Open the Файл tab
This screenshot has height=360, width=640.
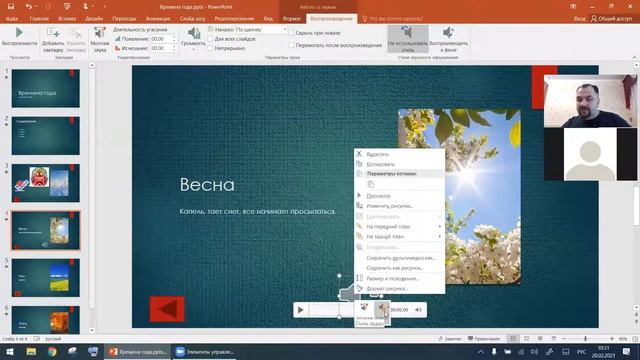(x=12, y=19)
